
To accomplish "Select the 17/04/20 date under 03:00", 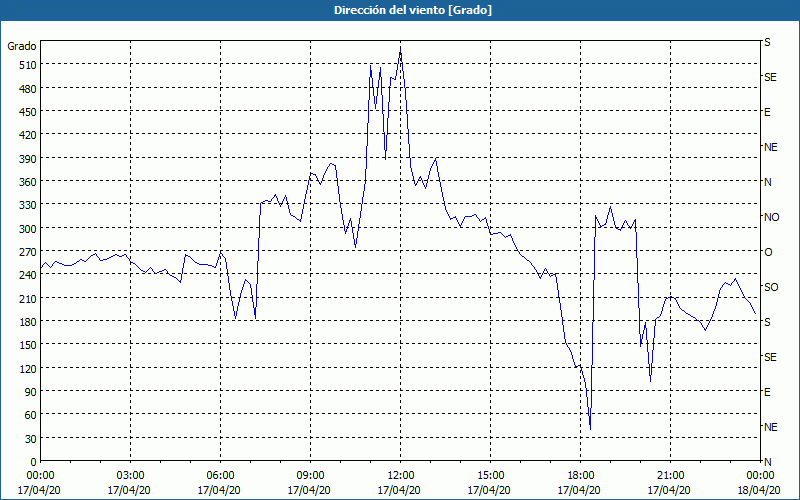I will click(x=129, y=490).
